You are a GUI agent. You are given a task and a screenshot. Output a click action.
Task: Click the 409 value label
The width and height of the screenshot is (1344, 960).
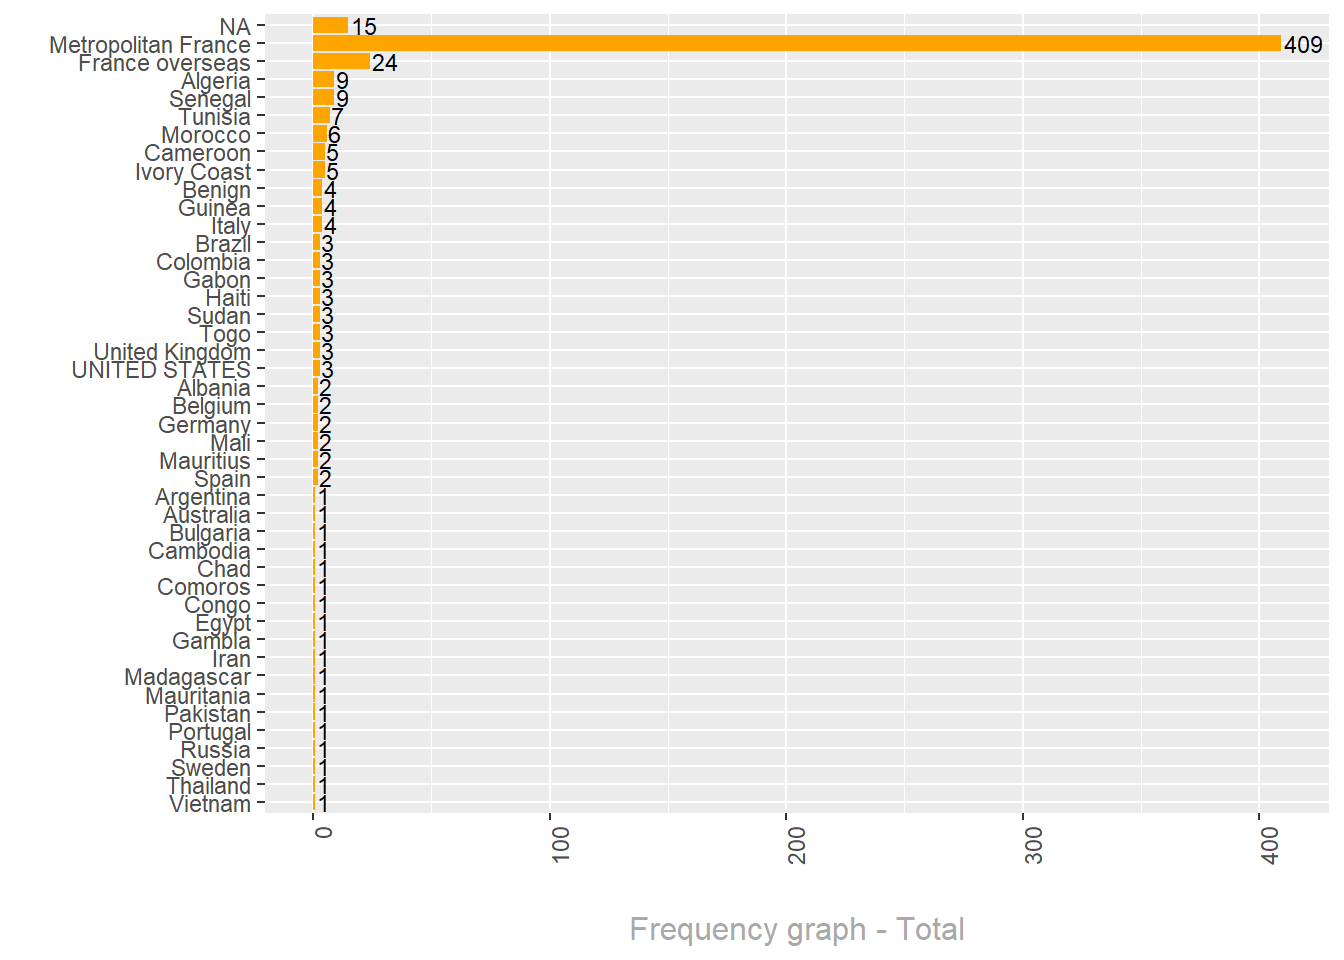pos(1303,45)
